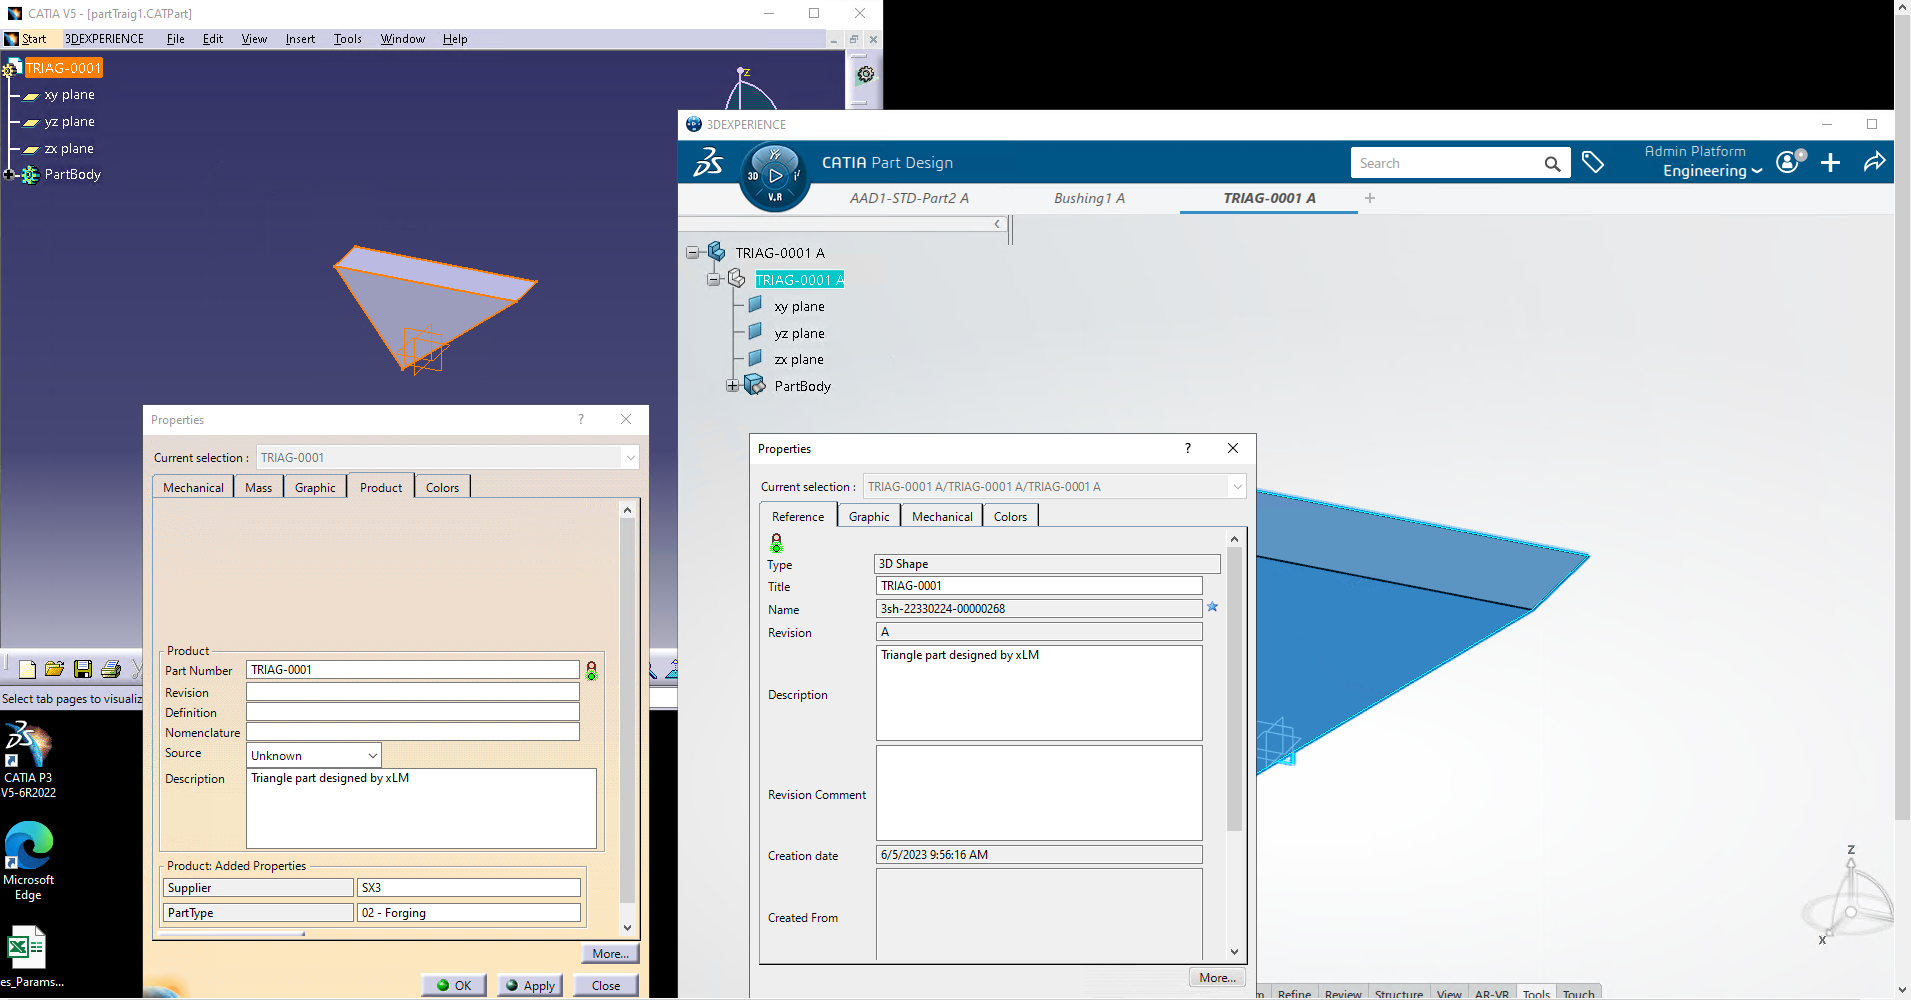Screen dimensions: 1911x1000
Task: Click the New document icon in CATIA V5 toolbar
Action: tap(27, 669)
